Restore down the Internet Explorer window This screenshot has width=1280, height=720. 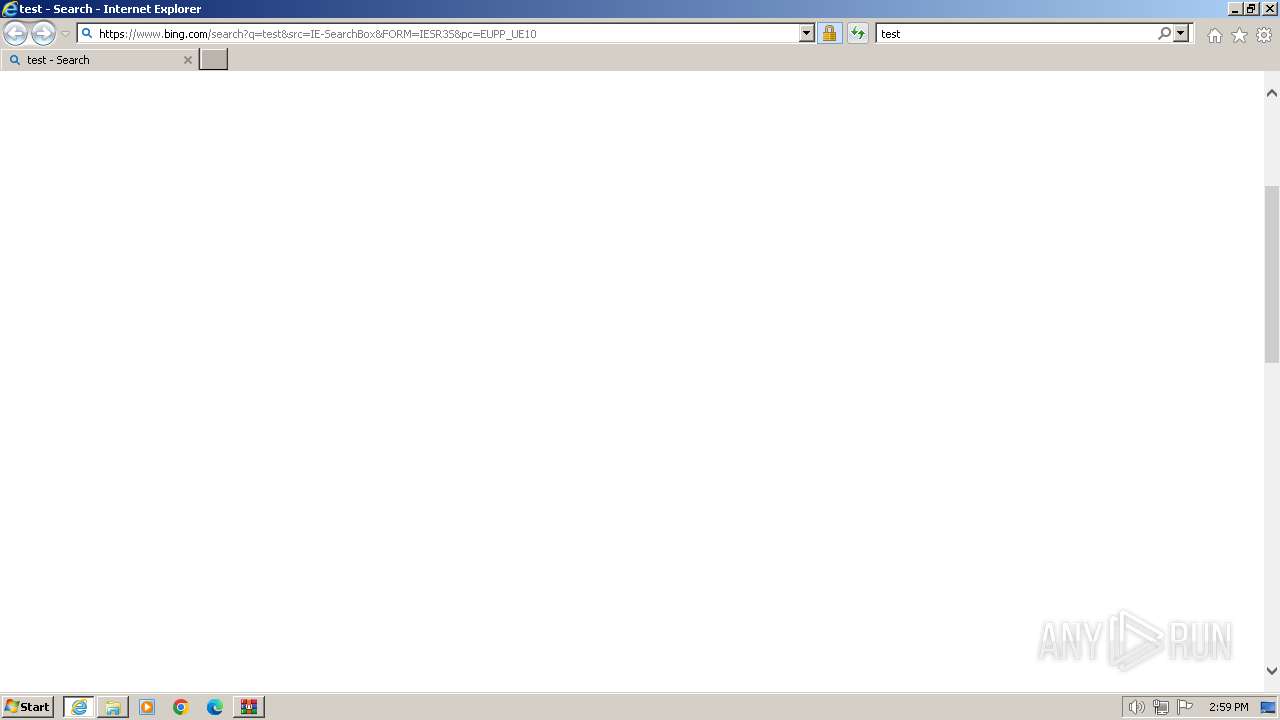(1252, 9)
